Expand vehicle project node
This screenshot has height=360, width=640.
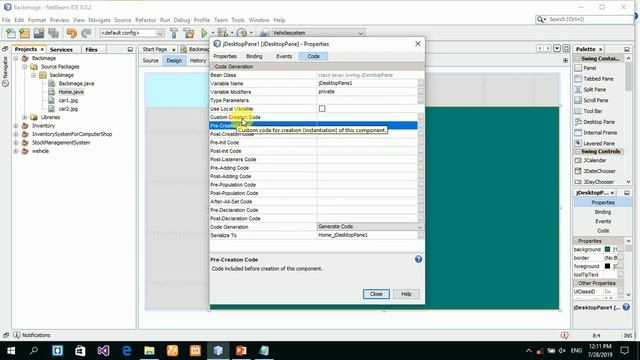coord(16,151)
